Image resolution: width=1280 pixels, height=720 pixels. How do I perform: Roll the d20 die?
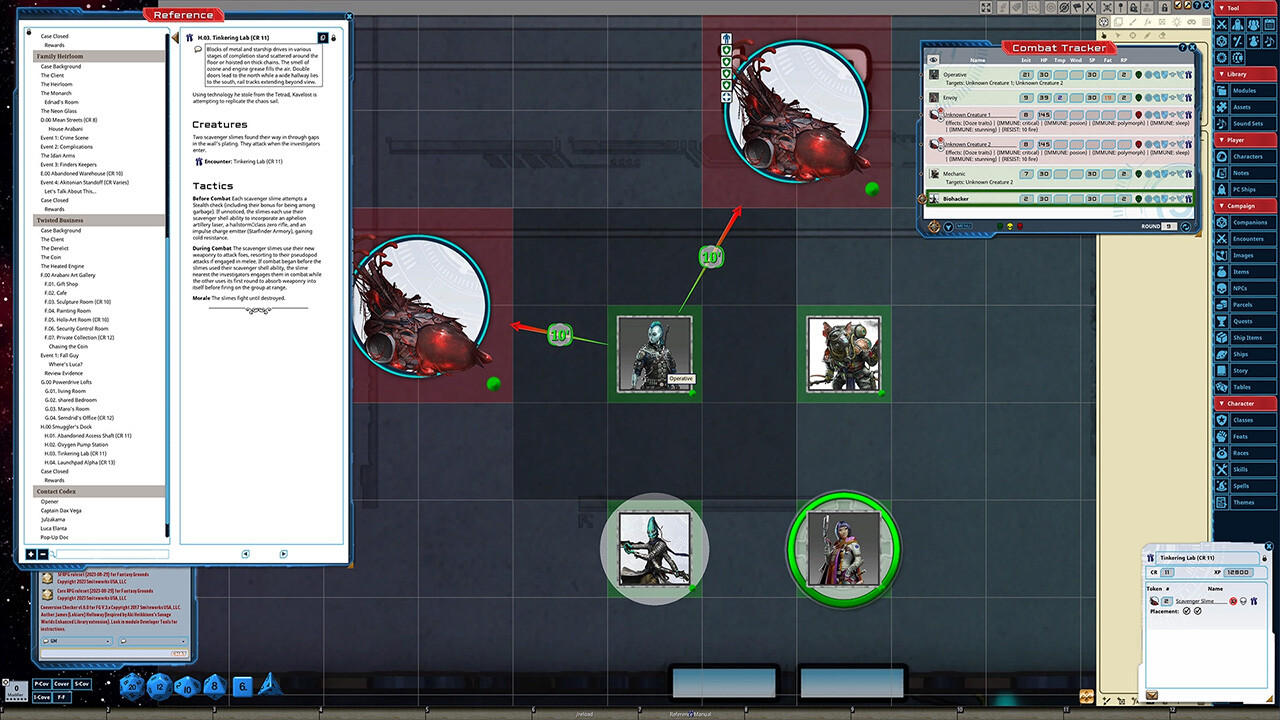pyautogui.click(x=132, y=685)
